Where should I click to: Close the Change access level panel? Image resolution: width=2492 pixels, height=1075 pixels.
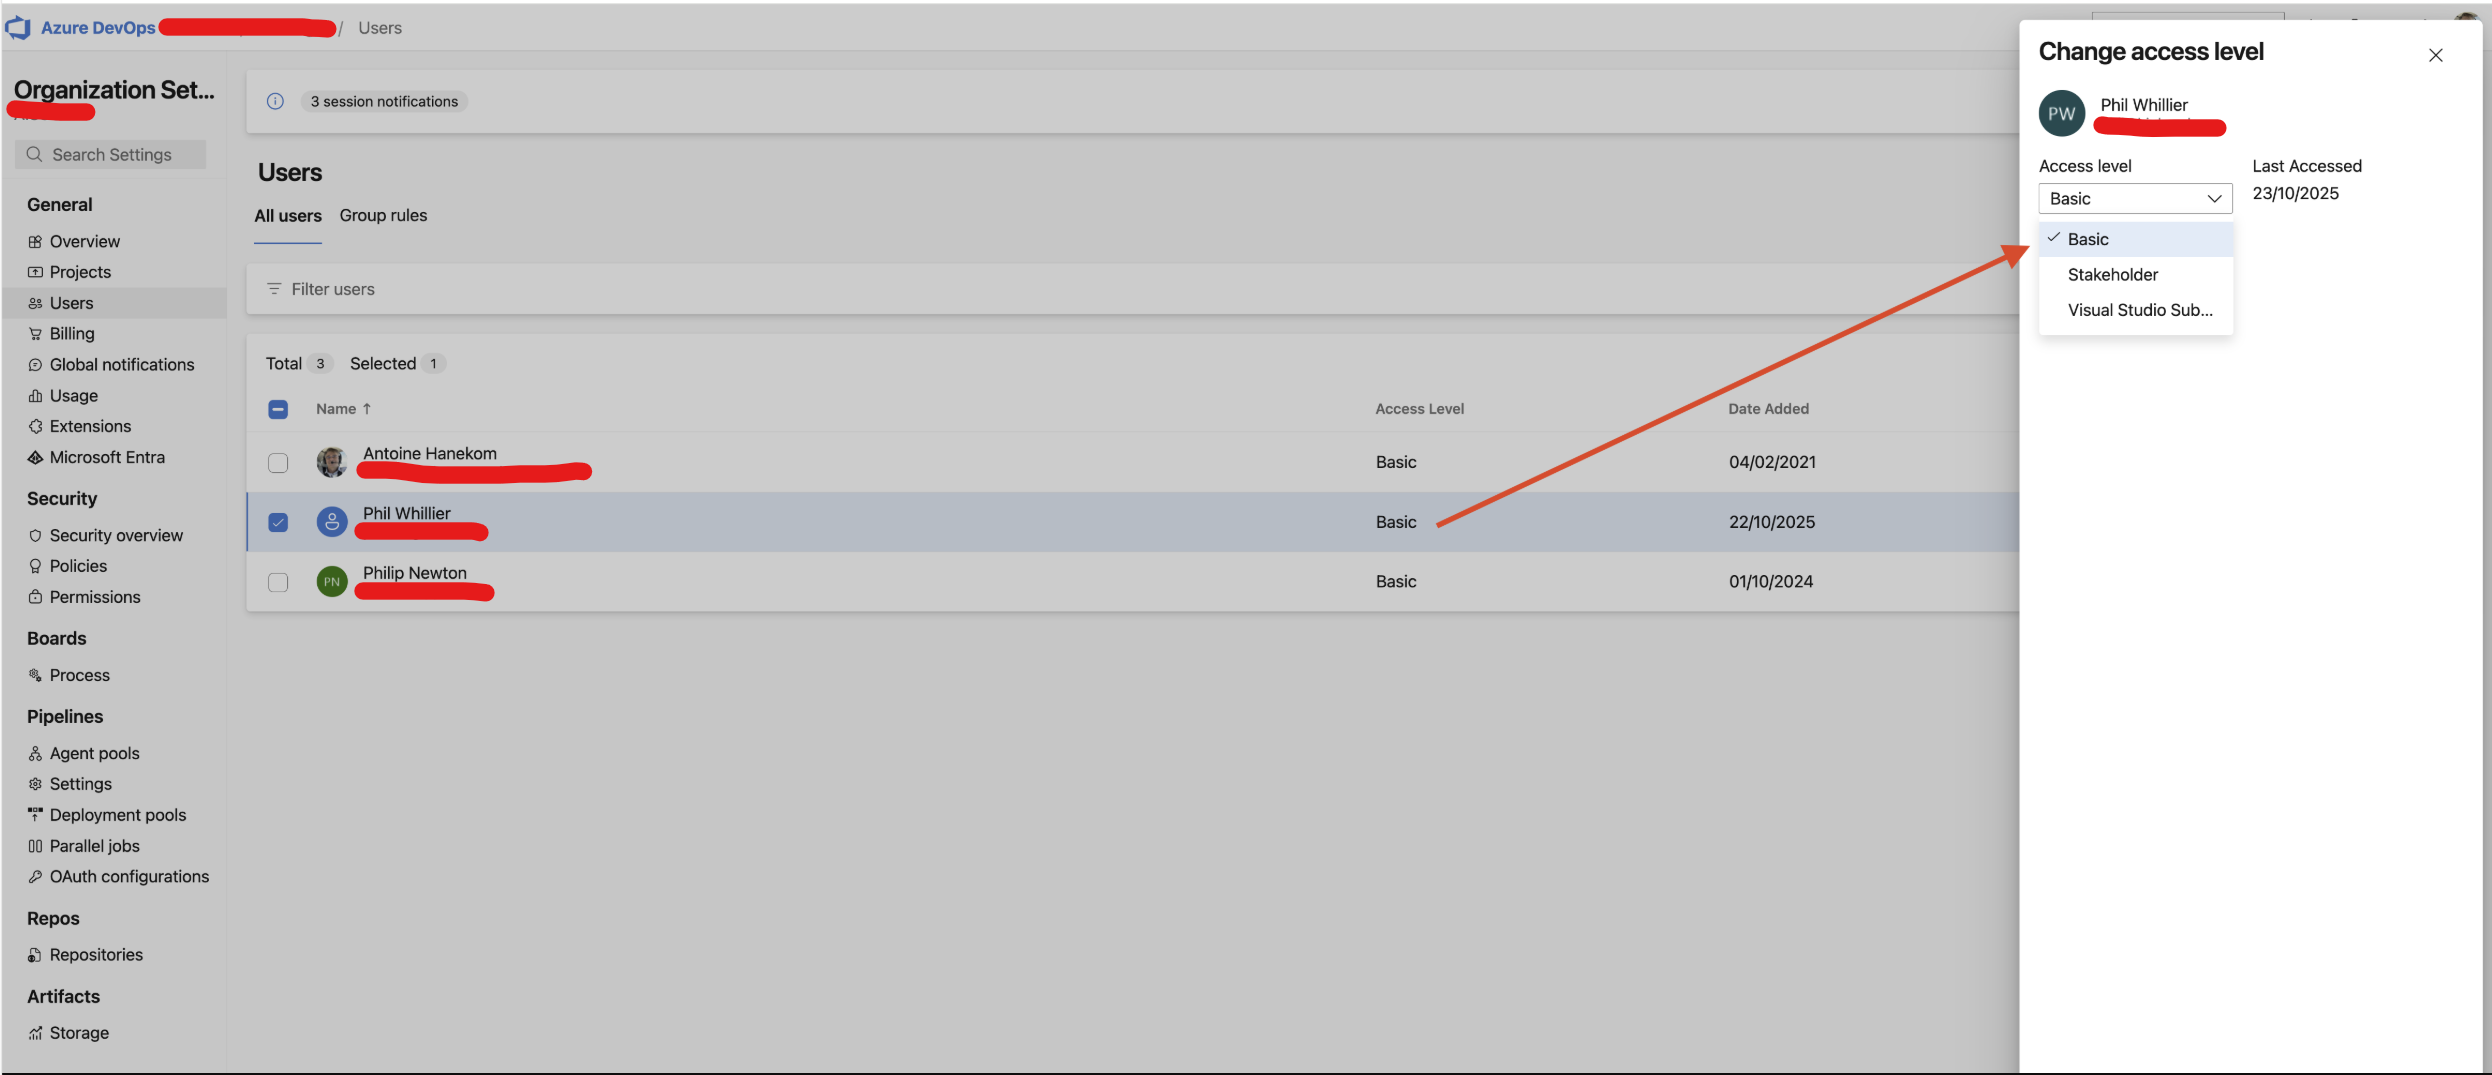(2436, 55)
